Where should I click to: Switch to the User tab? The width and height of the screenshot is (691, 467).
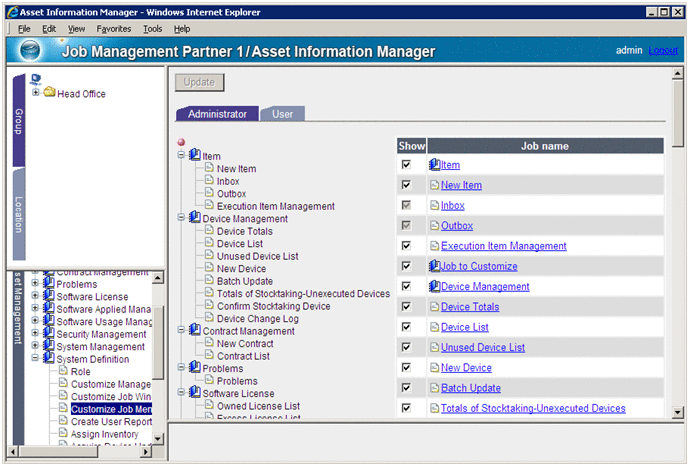283,114
